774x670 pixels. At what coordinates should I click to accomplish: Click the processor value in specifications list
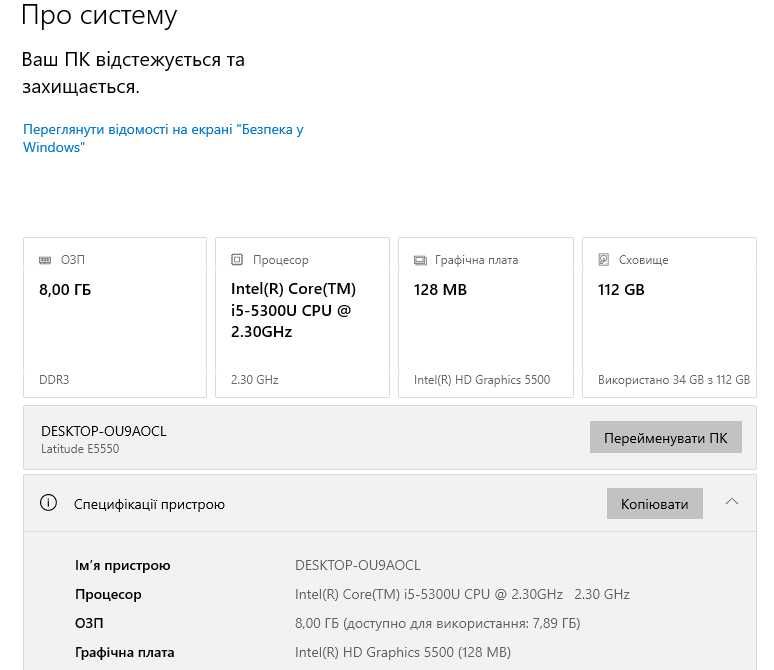(x=462, y=594)
